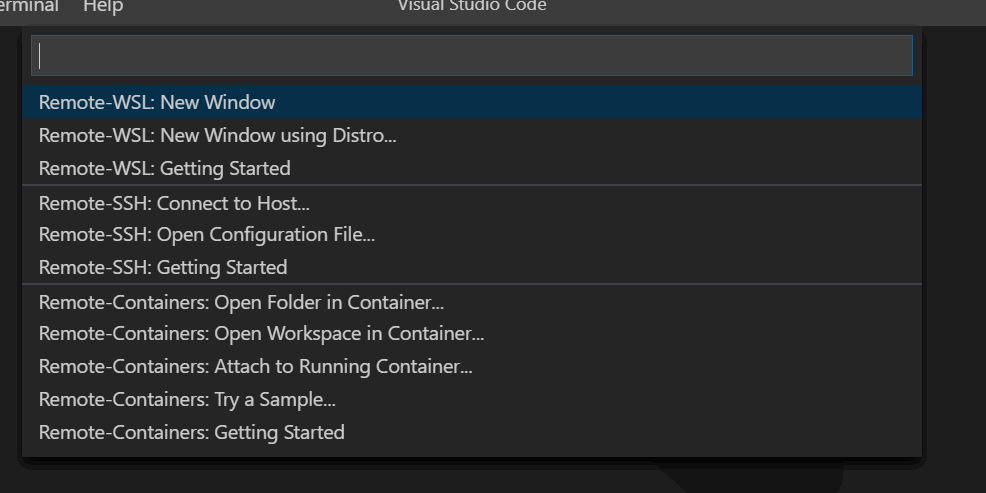The image size is (986, 493).
Task: Run Remote-WSL: New Window command
Action: [157, 102]
